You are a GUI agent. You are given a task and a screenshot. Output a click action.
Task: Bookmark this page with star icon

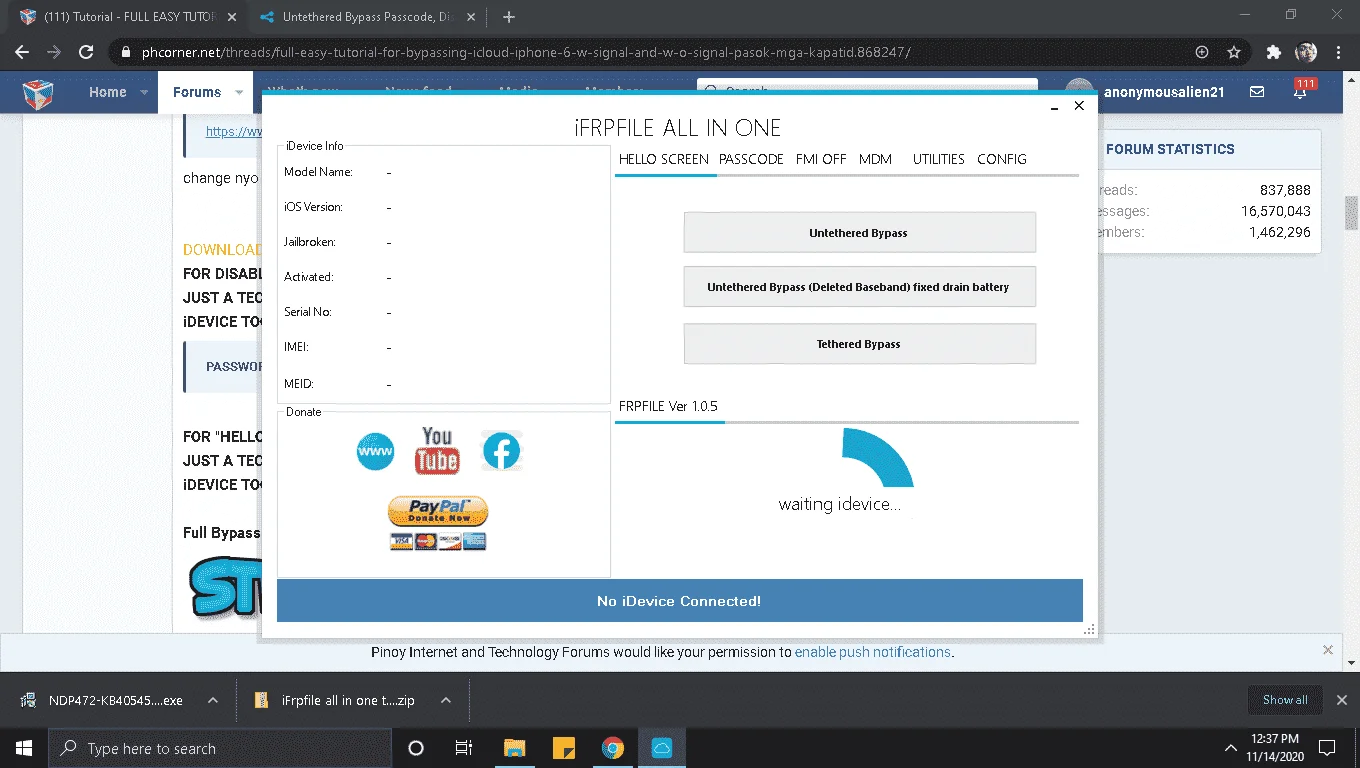[x=1234, y=52]
